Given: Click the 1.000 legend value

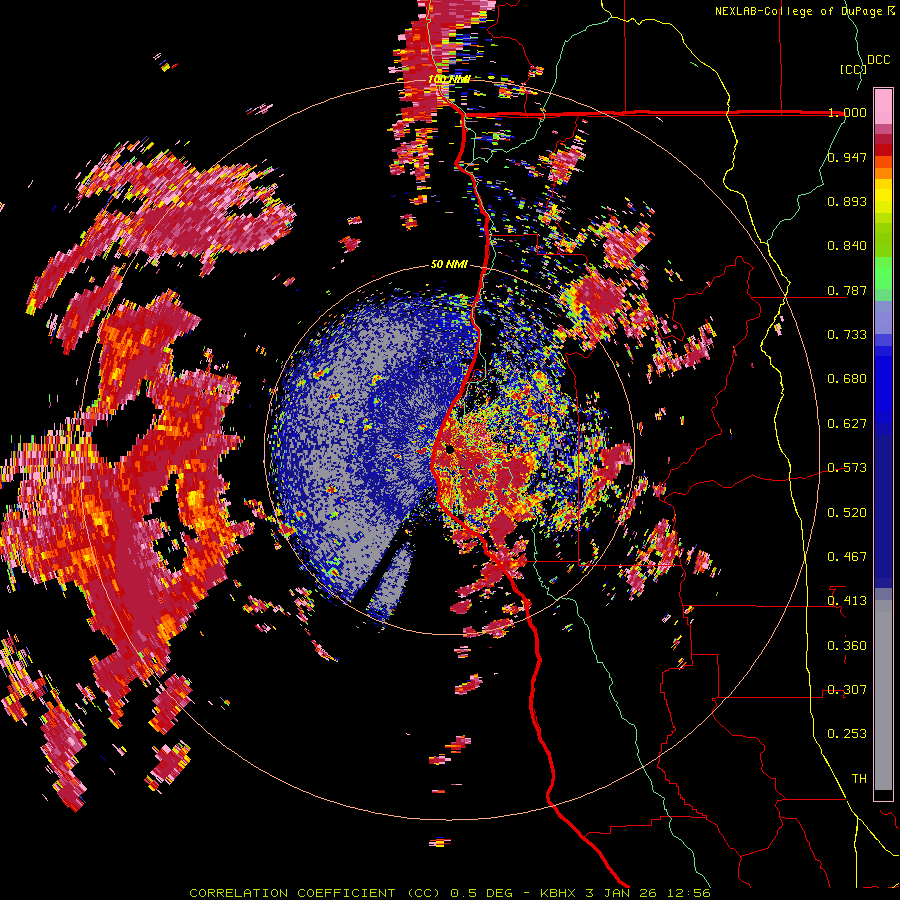Looking at the screenshot, I should click(x=847, y=112).
